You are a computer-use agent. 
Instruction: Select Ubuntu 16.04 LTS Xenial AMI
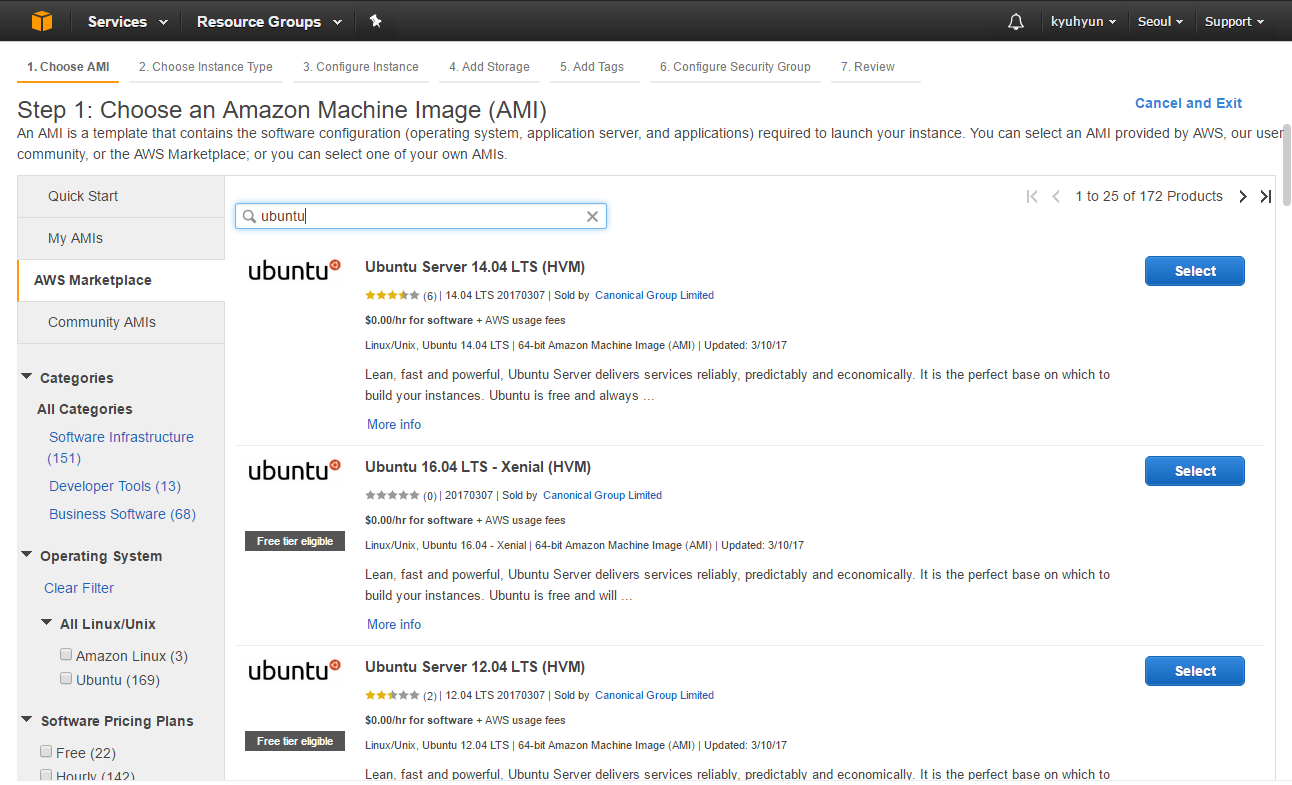(x=1195, y=471)
